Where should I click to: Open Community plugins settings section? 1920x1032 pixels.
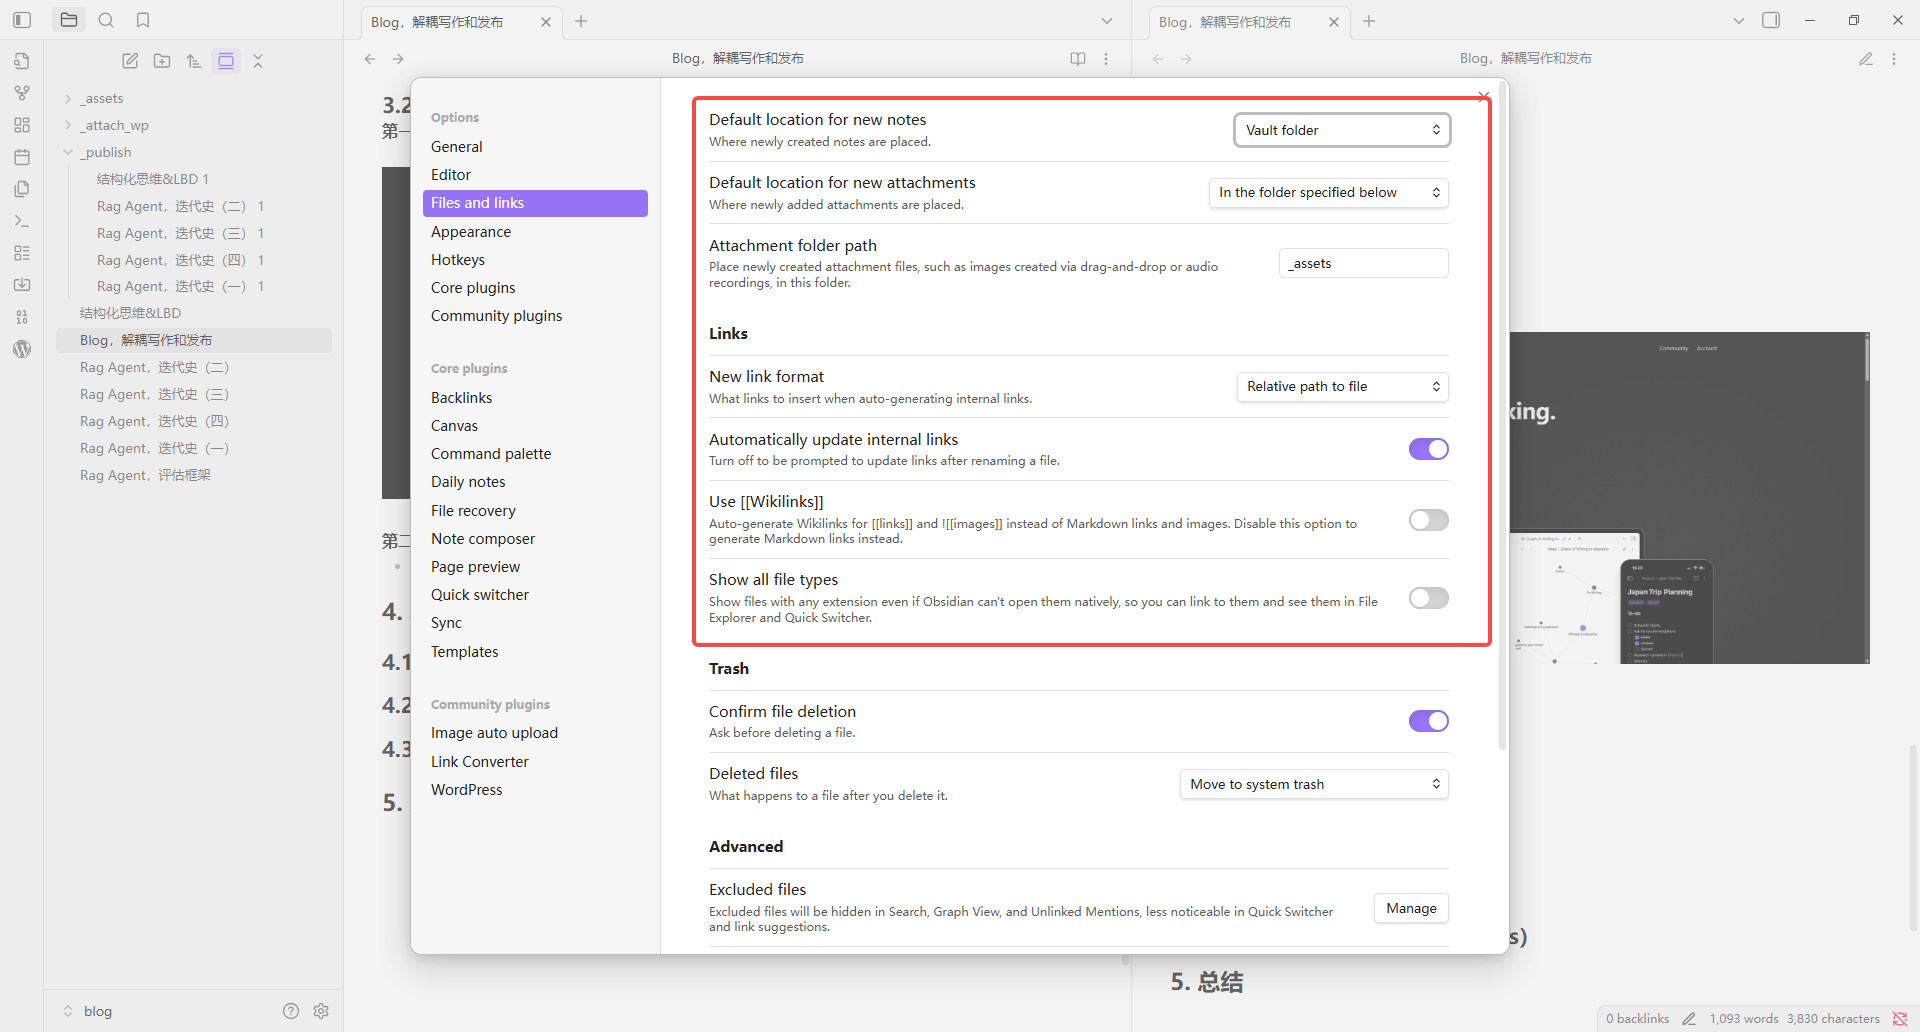click(496, 316)
